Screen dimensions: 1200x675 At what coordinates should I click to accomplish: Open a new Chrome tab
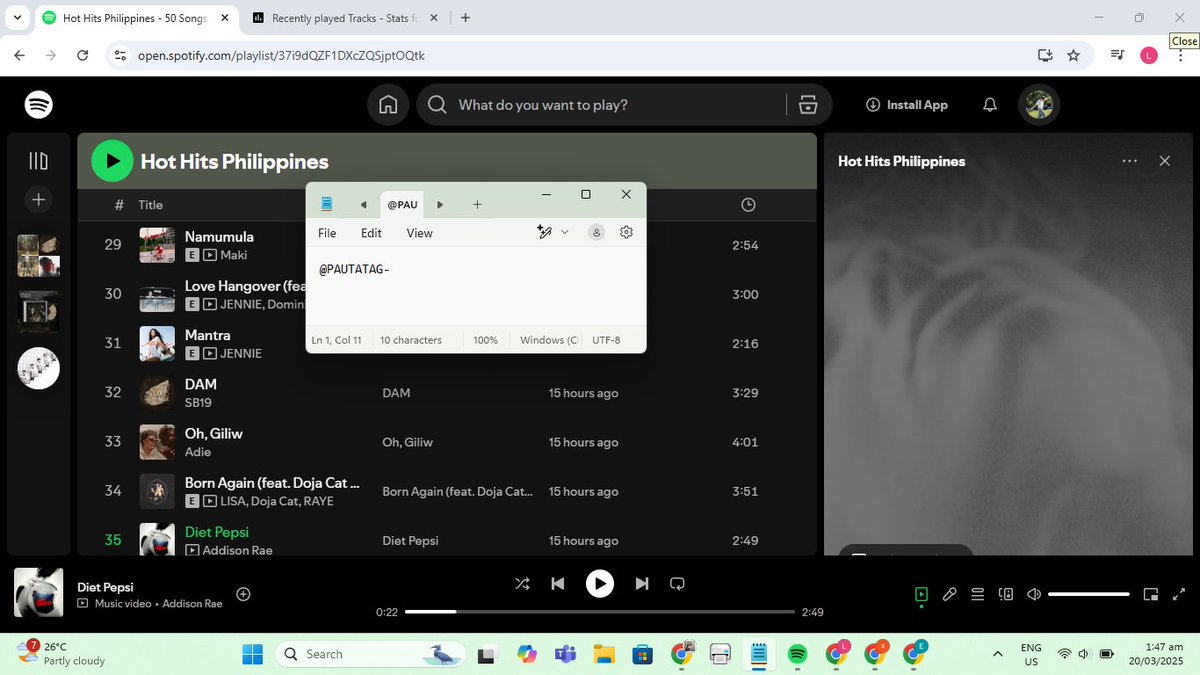pyautogui.click(x=466, y=18)
